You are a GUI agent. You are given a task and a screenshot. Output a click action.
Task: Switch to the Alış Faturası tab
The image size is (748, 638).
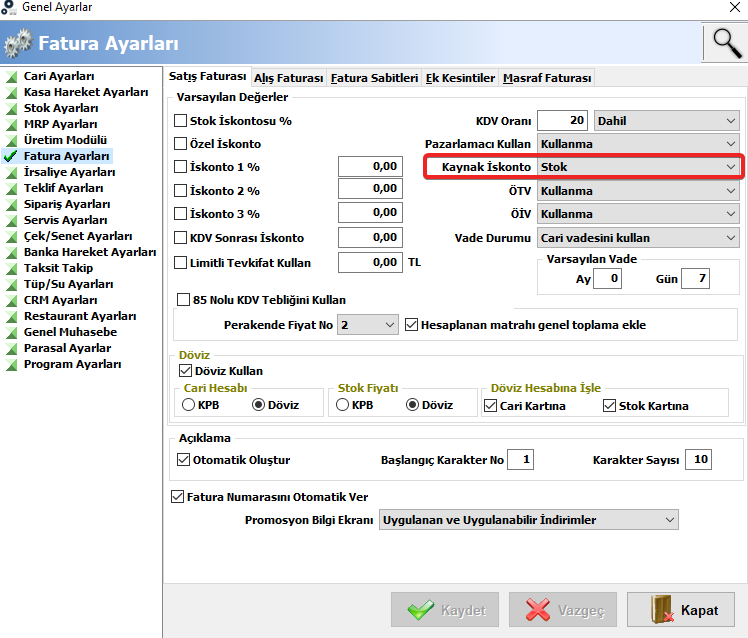tap(289, 78)
